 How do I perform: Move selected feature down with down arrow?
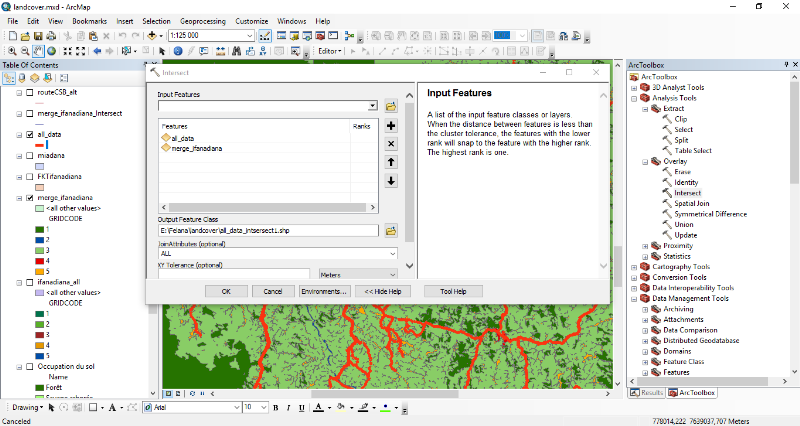click(391, 180)
